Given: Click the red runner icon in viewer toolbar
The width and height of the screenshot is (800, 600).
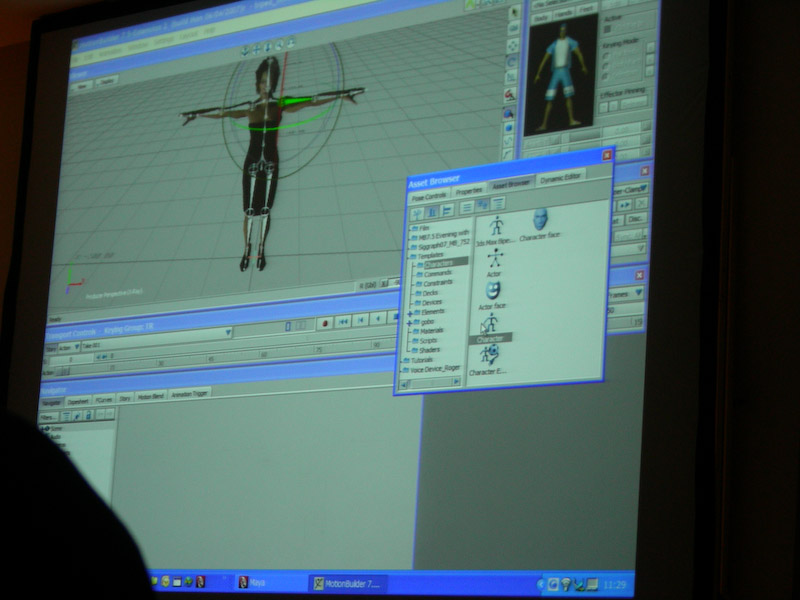Looking at the screenshot, I should [509, 95].
